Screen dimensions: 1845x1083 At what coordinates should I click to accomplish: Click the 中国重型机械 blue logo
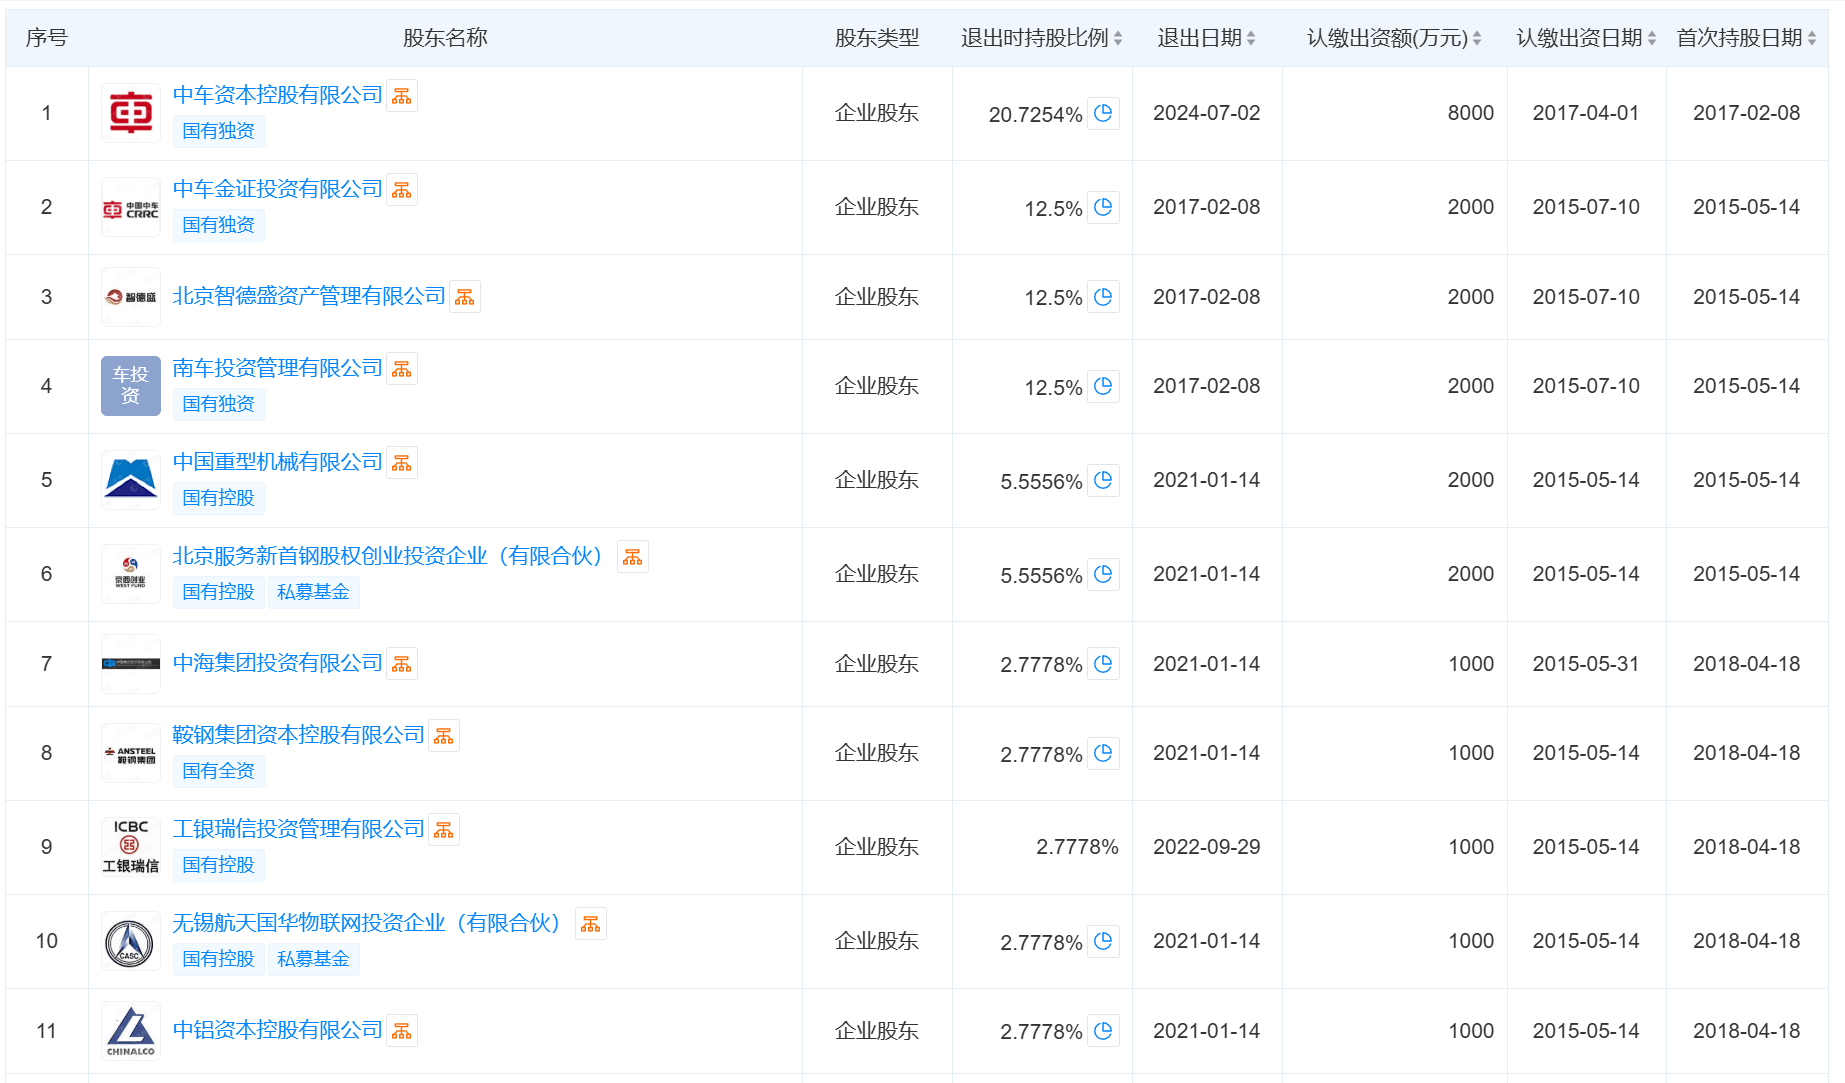(131, 480)
